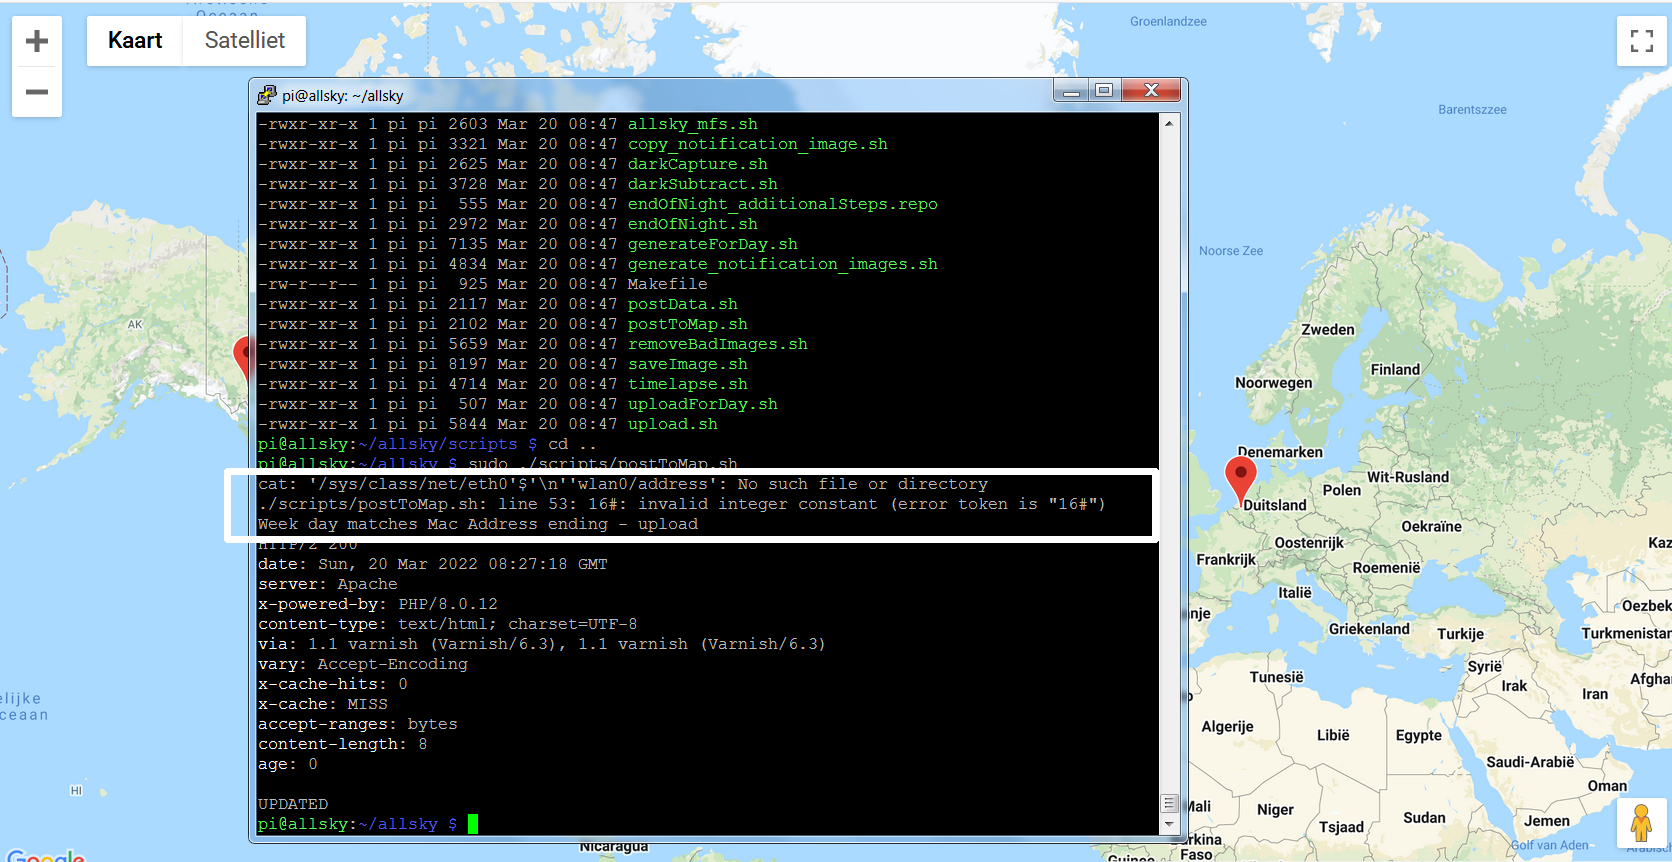The height and width of the screenshot is (862, 1672).
Task: Click 'Week day matches Mac Address' line
Action: point(478,524)
